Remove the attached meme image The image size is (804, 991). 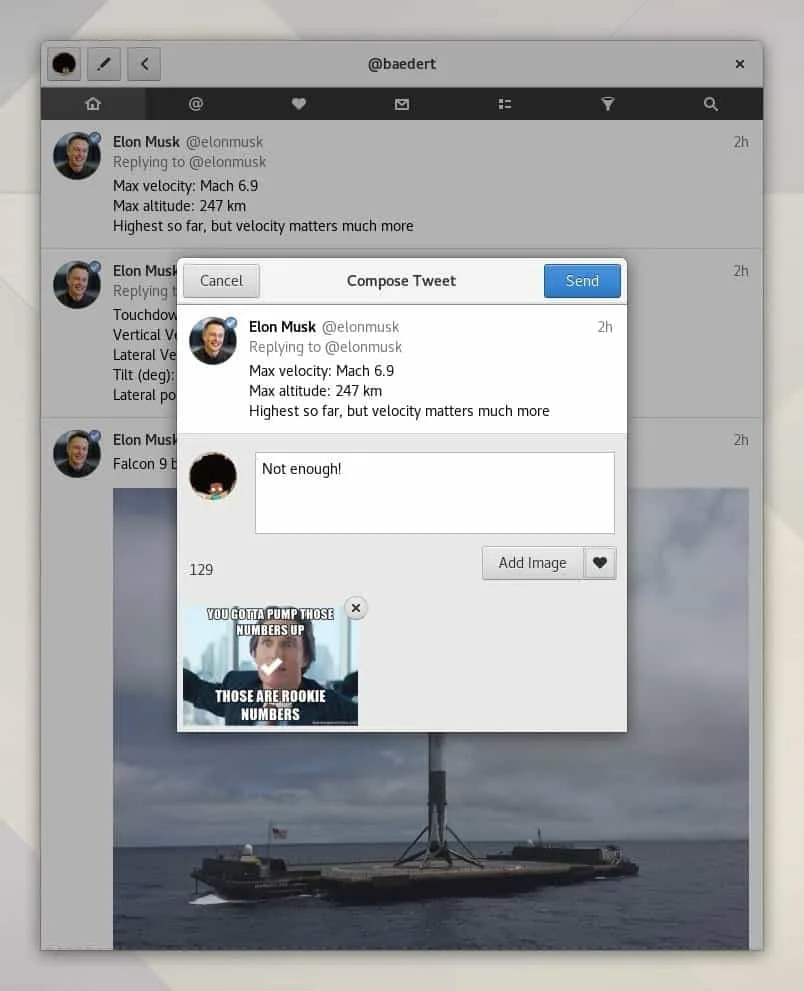[355, 607]
